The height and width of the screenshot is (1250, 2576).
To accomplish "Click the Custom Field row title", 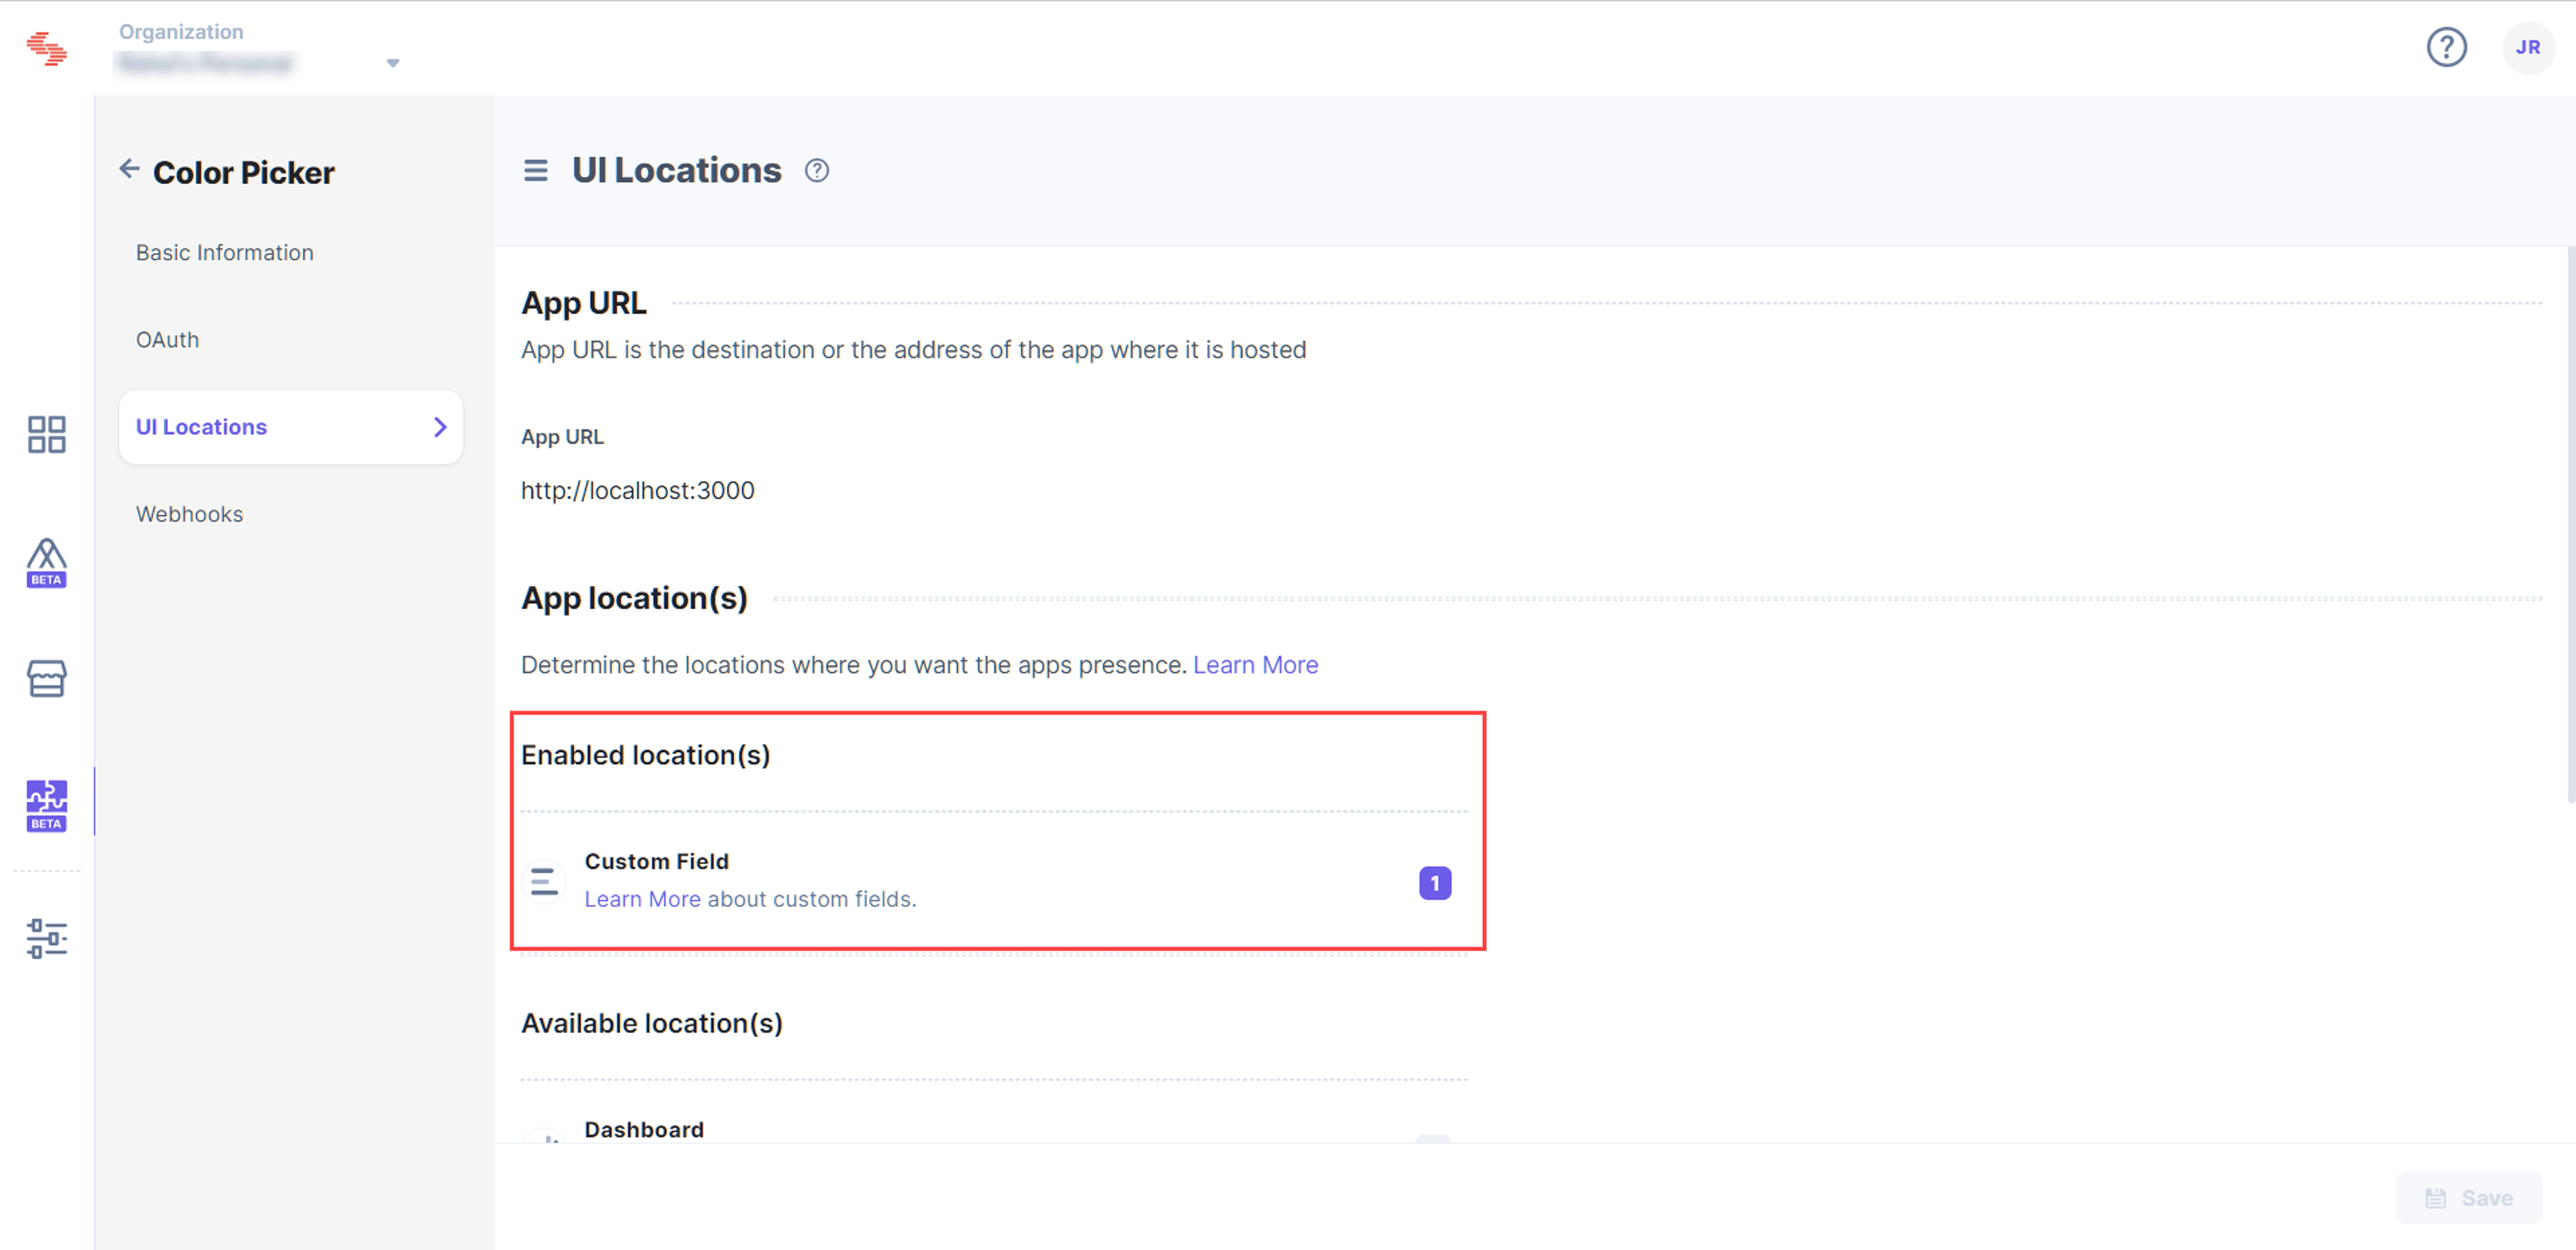I will tap(657, 862).
